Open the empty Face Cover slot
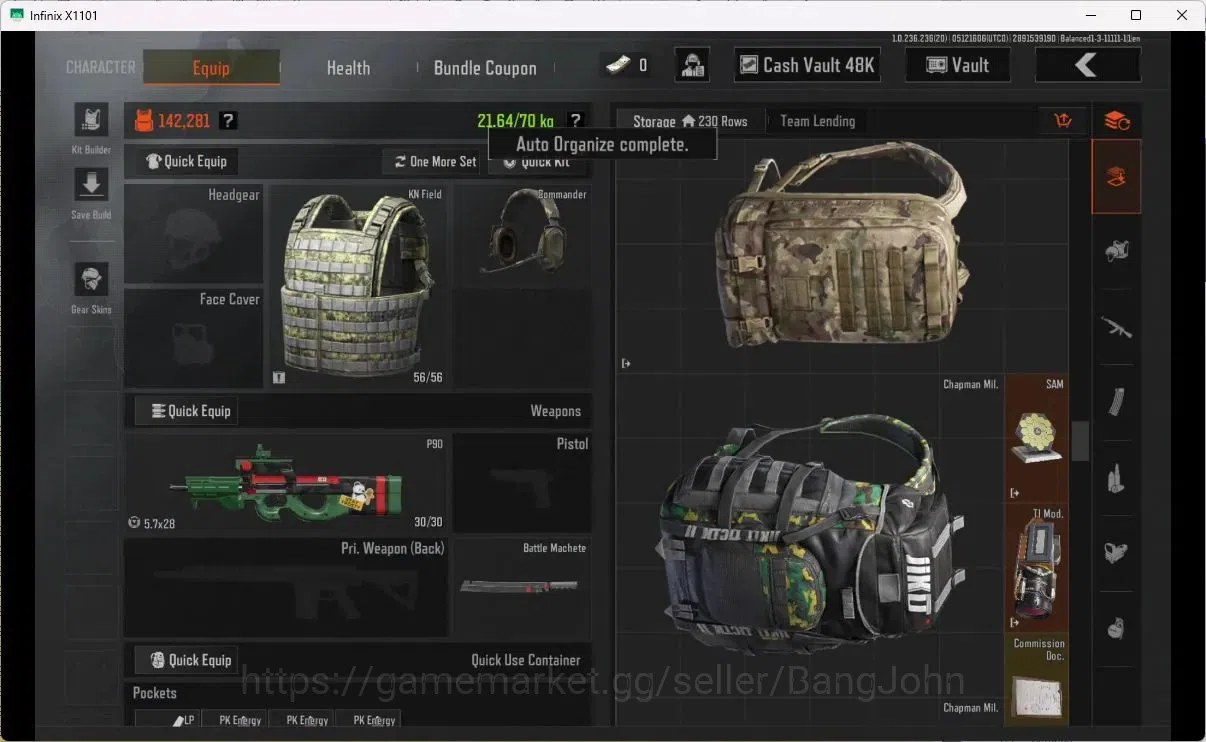The width and height of the screenshot is (1206, 742). (194, 338)
